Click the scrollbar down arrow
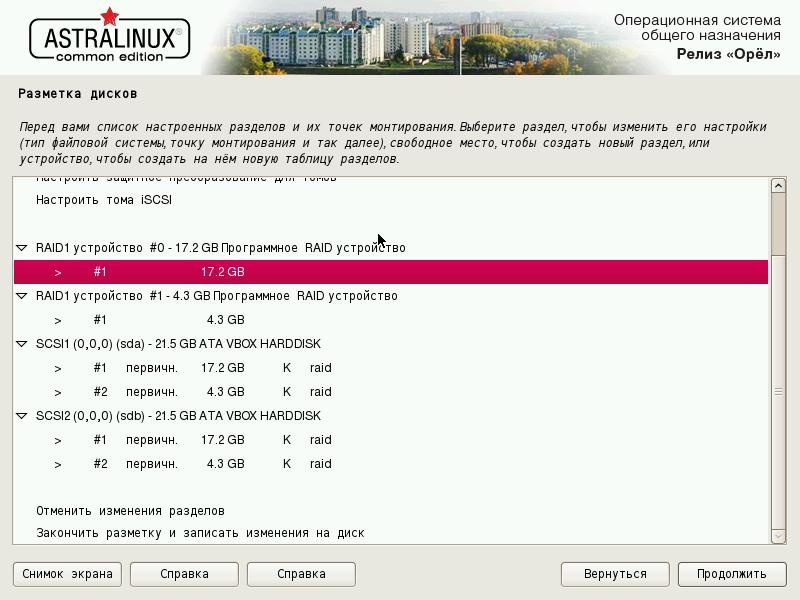The width and height of the screenshot is (800, 600). (x=778, y=536)
